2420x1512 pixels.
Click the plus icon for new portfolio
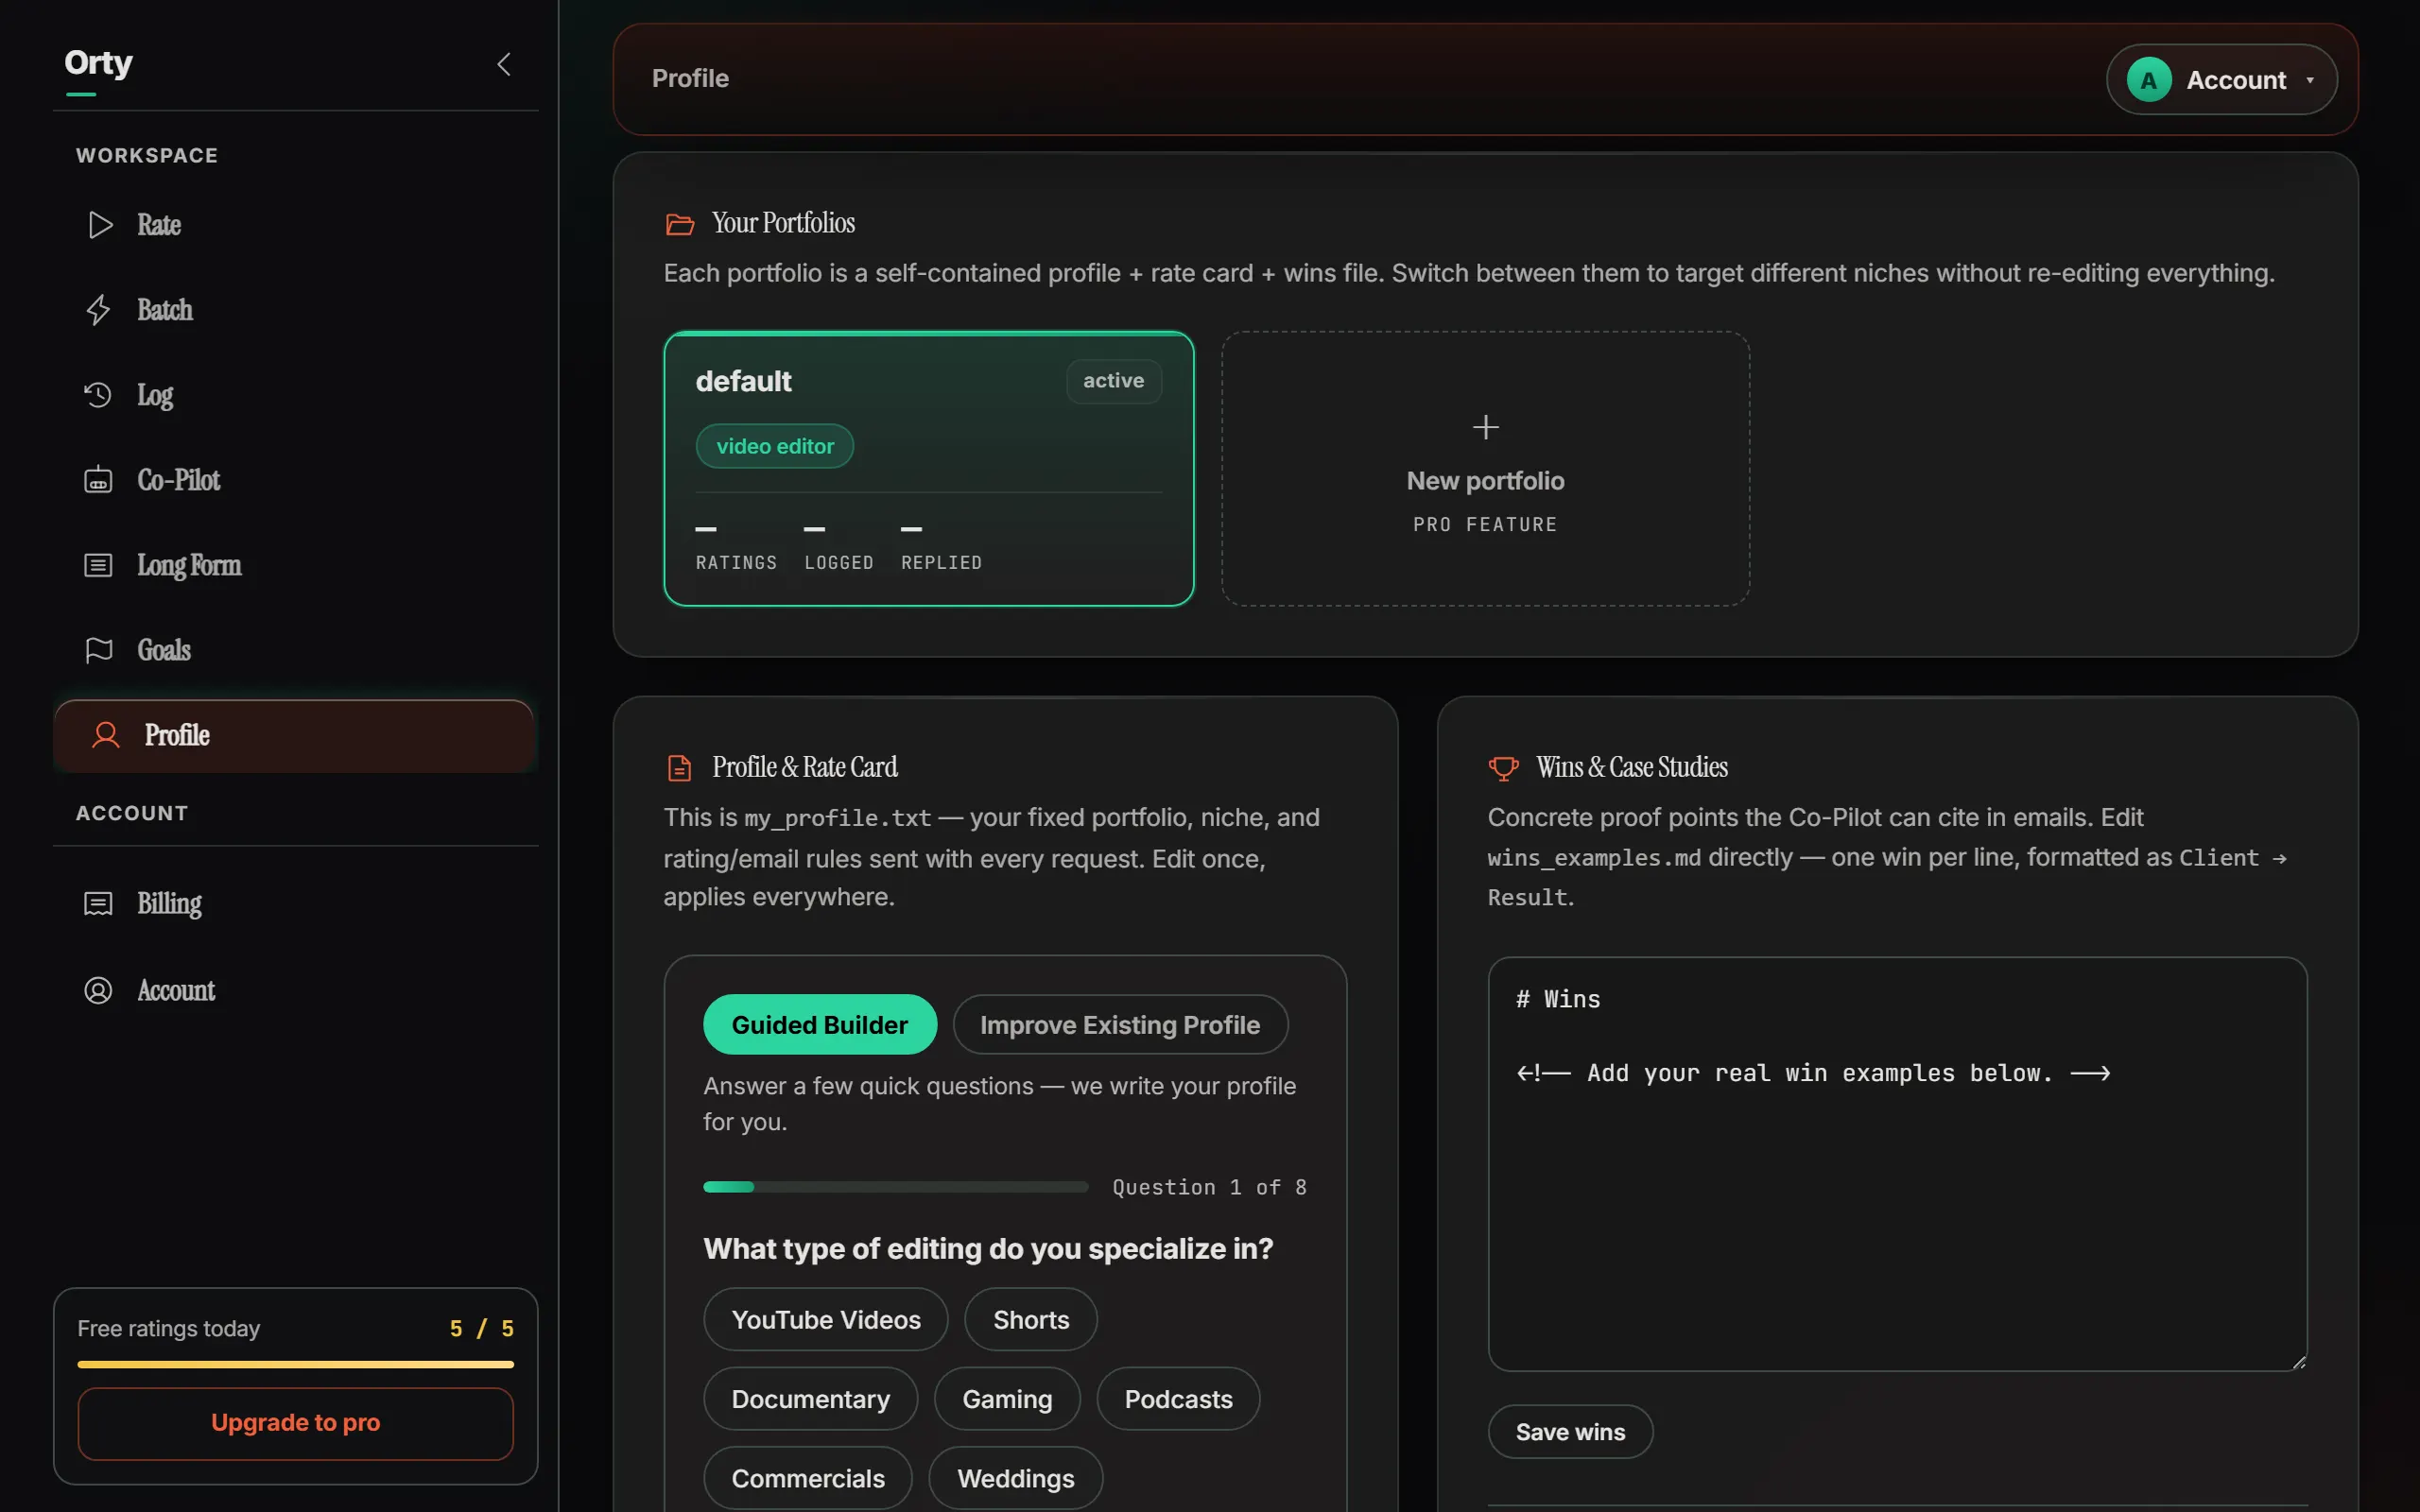1485,427
